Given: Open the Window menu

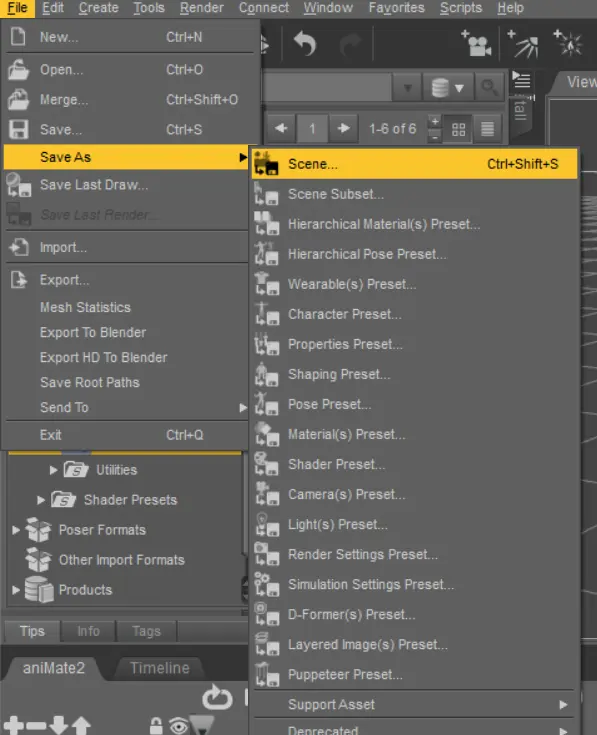Looking at the screenshot, I should click(328, 8).
